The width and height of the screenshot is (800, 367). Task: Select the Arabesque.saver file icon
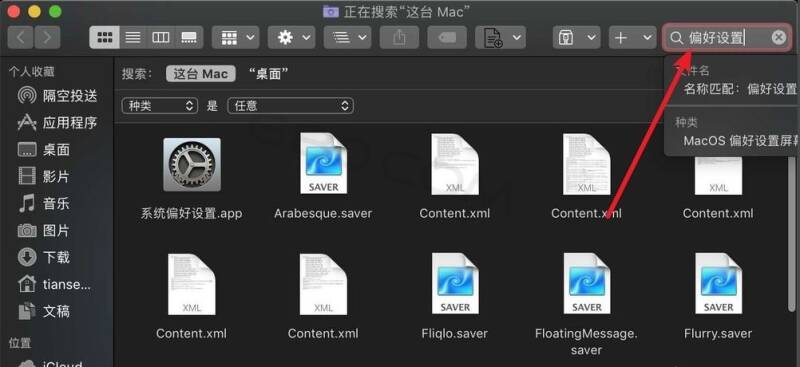[323, 164]
